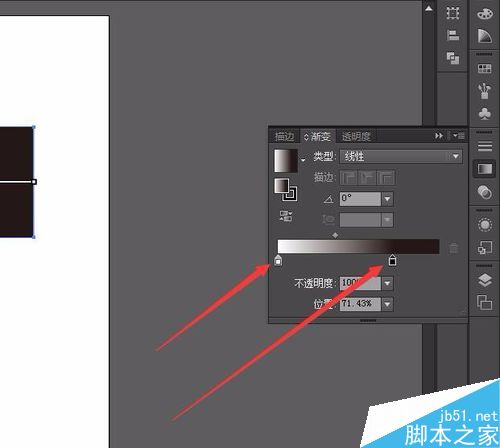Screen dimensions: 500x448
Task: Select the white gradient stop
Action: pyautogui.click(x=278, y=260)
